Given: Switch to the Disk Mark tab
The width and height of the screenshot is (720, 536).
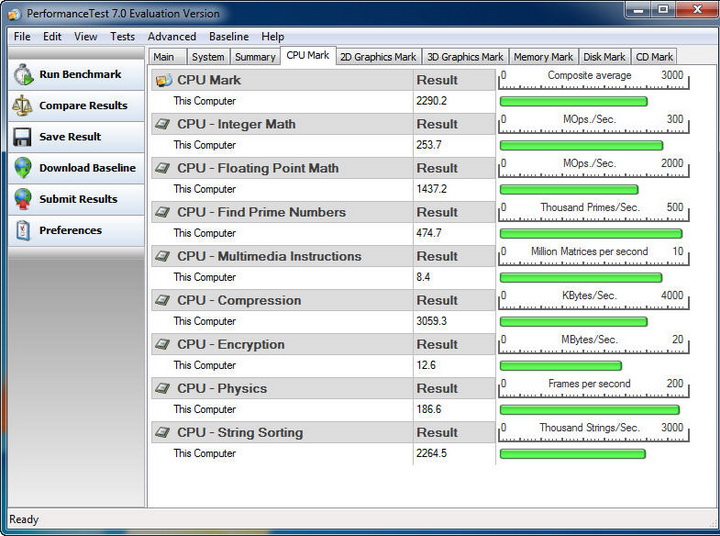Looking at the screenshot, I should point(604,57).
